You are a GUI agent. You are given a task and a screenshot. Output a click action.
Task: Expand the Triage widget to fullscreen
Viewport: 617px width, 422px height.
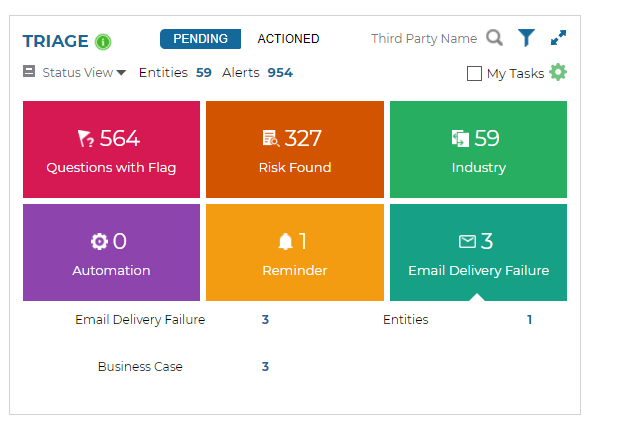click(x=558, y=38)
